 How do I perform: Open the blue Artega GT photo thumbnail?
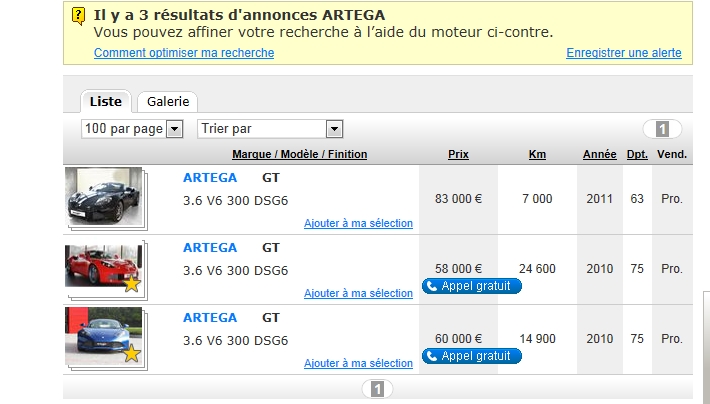pos(104,336)
